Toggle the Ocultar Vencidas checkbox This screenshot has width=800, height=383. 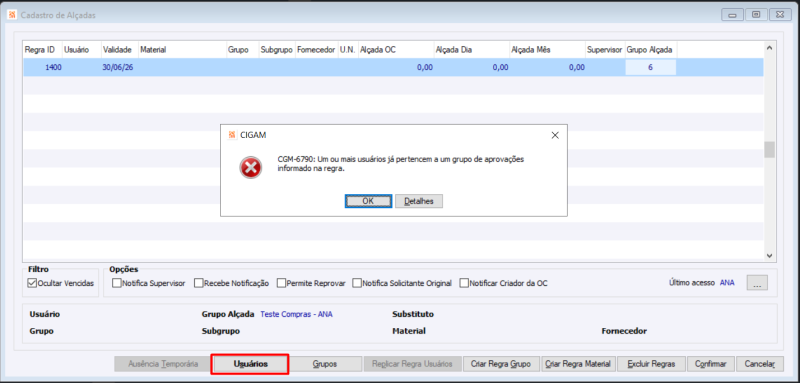tap(32, 283)
